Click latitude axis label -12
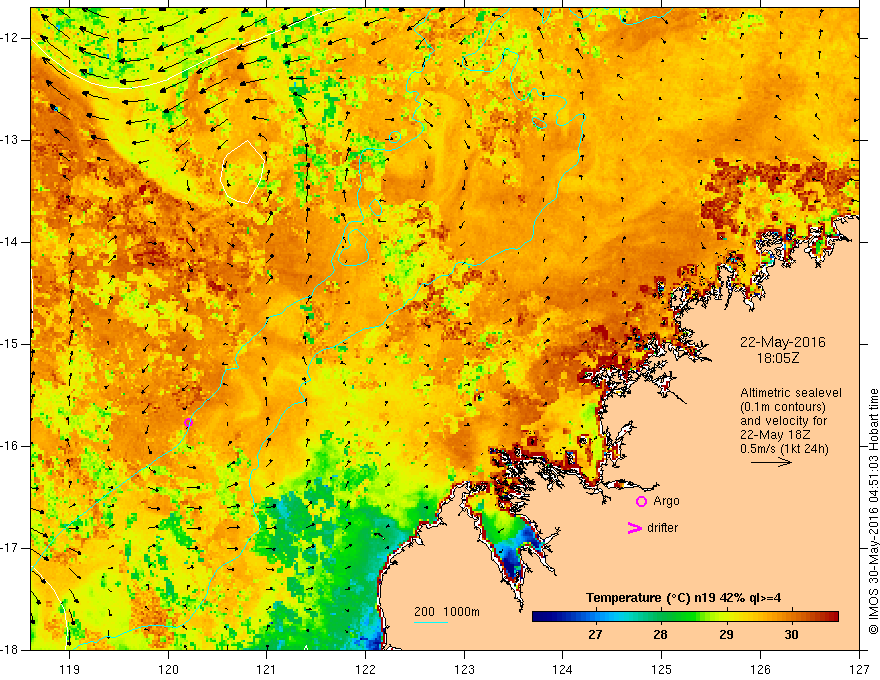The height and width of the screenshot is (680, 880). 11,38
